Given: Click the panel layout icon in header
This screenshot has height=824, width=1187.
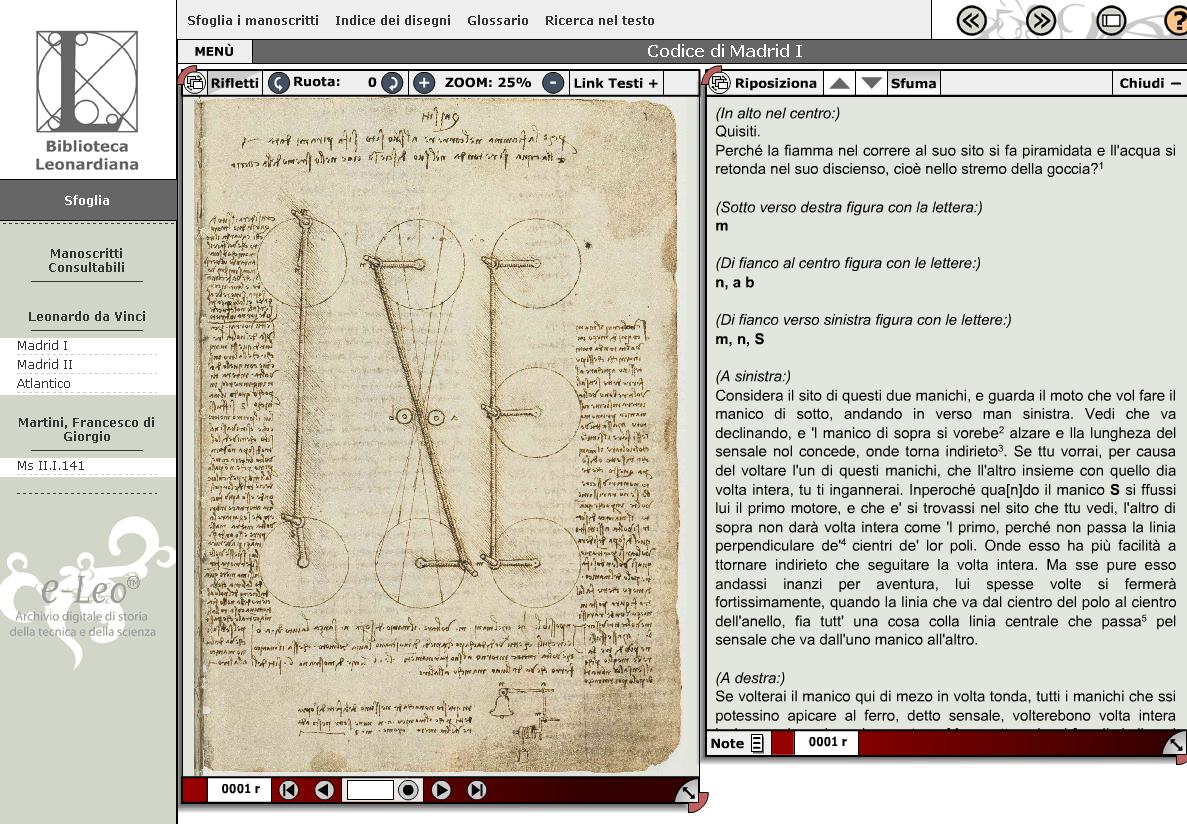Looking at the screenshot, I should pos(1111,21).
